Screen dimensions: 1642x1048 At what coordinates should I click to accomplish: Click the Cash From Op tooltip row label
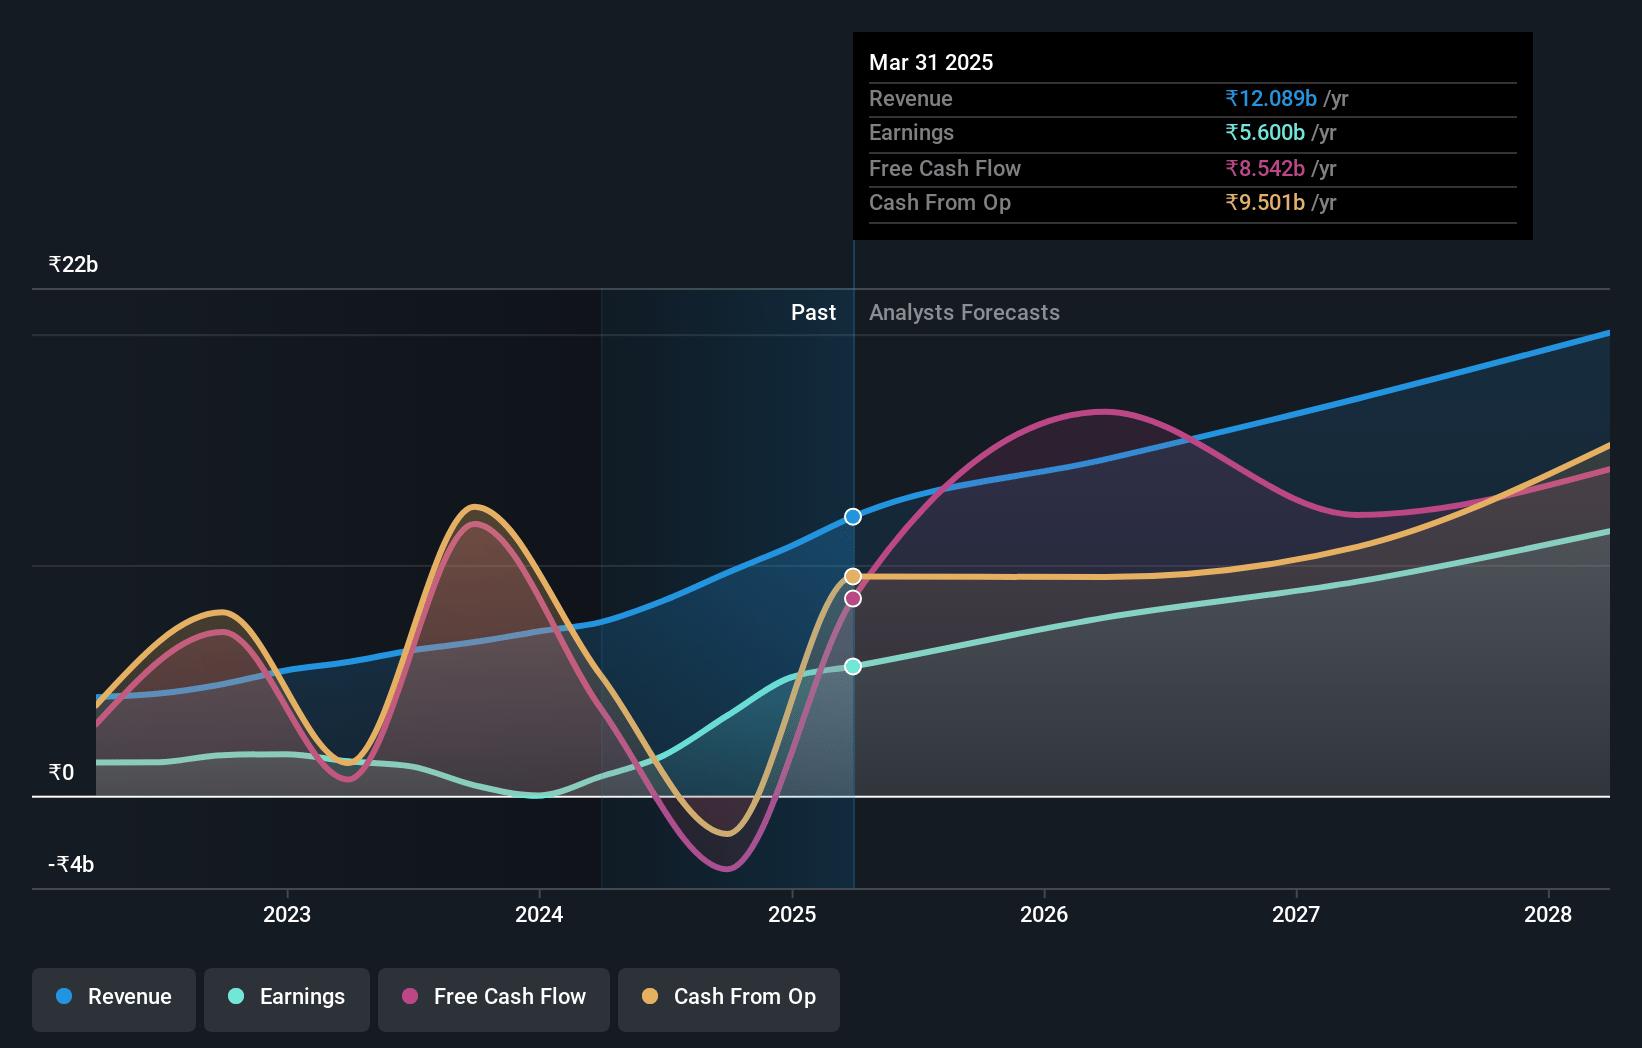940,202
